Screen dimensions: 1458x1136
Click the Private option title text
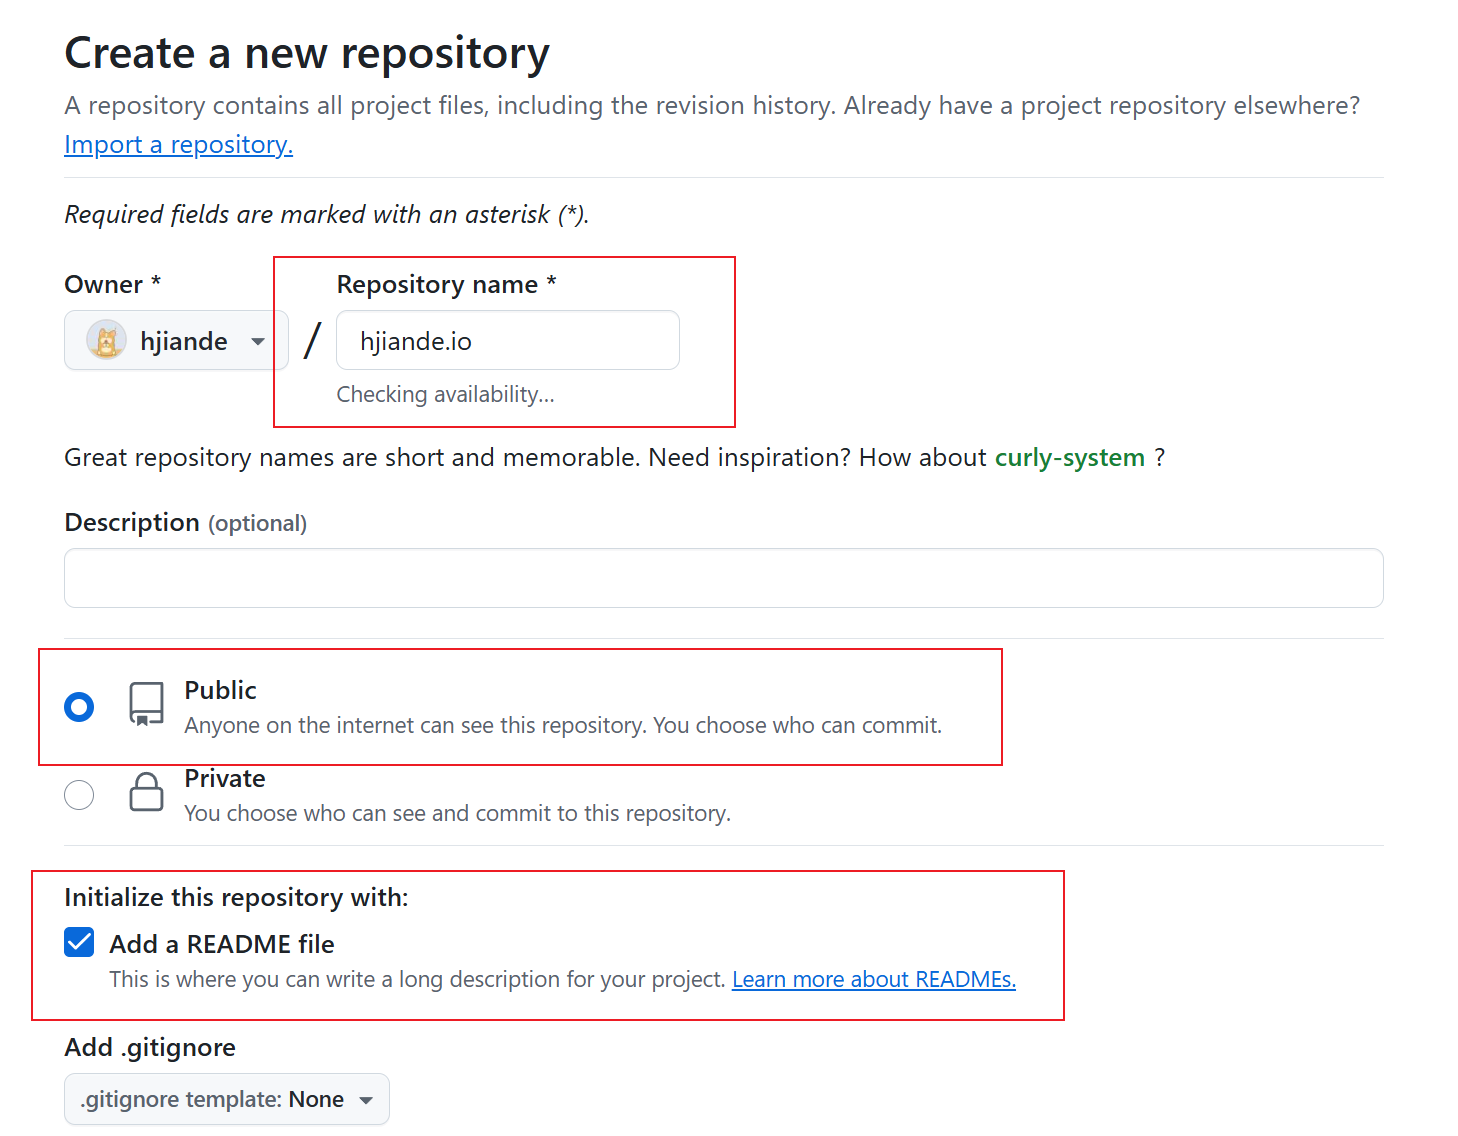coord(225,779)
